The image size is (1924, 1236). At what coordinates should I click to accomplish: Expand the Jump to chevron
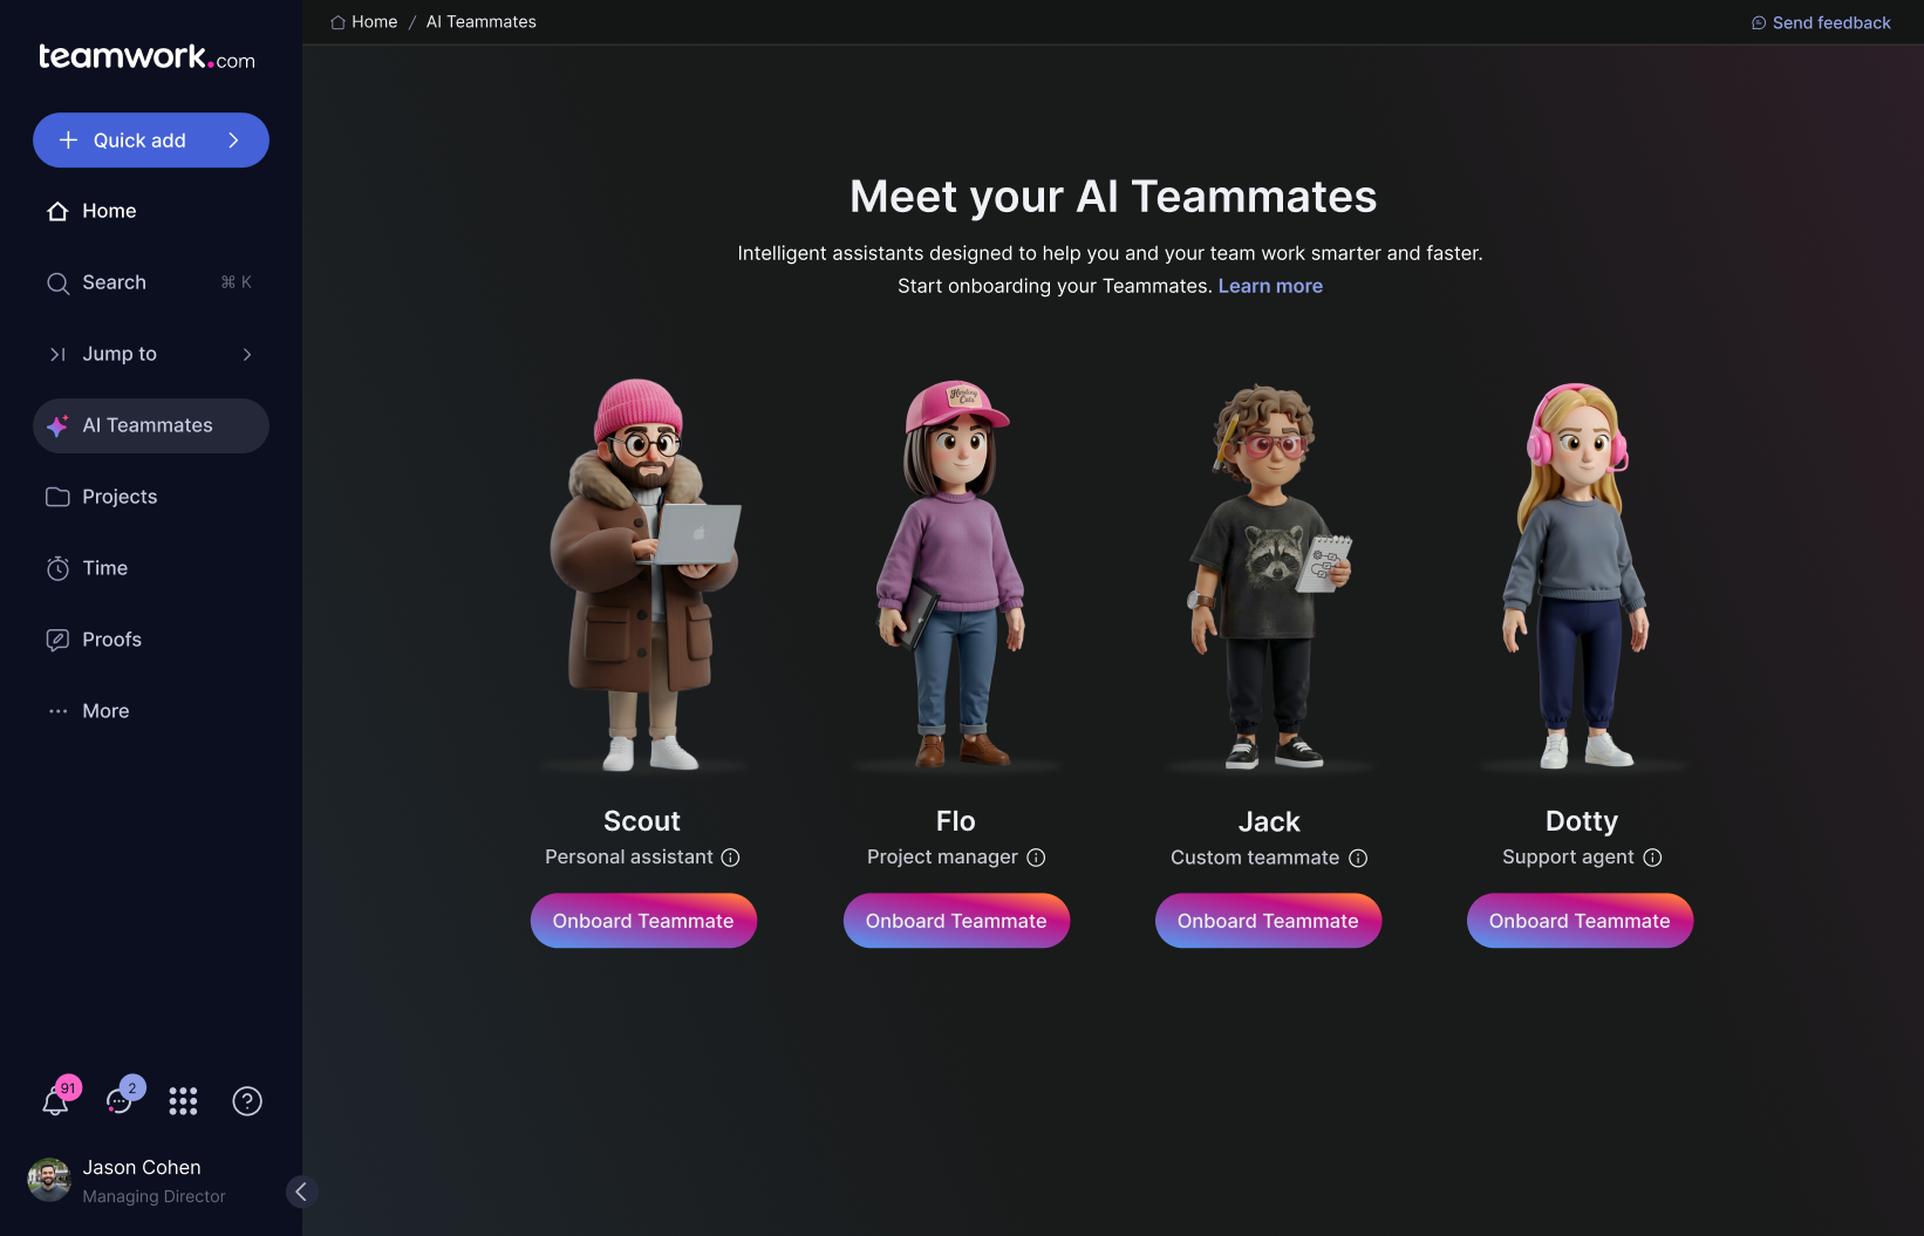[247, 354]
